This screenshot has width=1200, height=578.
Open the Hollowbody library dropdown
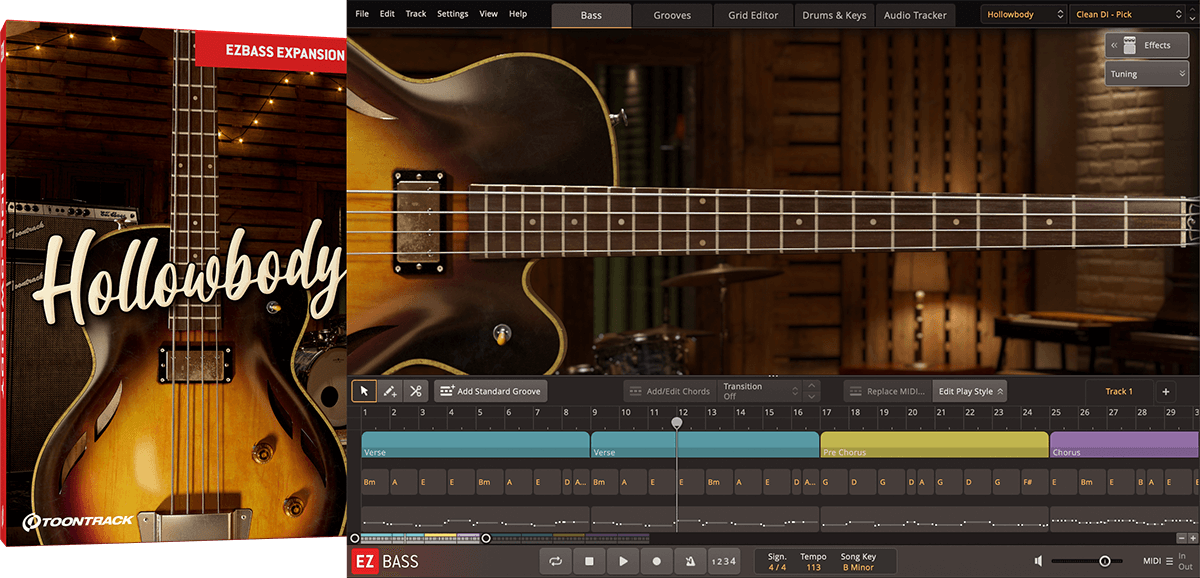[x=1024, y=15]
